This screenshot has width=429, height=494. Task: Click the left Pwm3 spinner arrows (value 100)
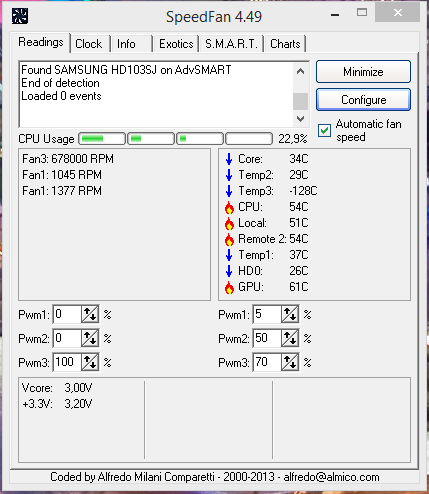90,362
